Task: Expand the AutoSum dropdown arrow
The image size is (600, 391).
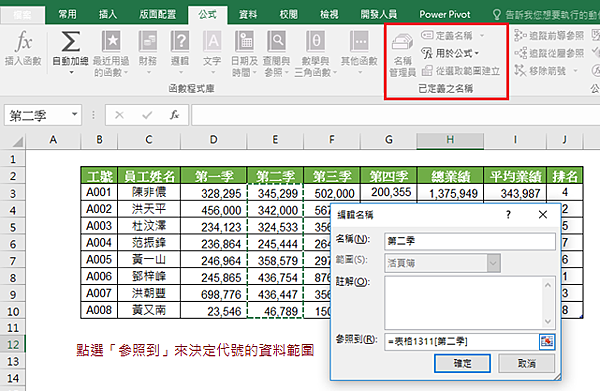Action: (x=71, y=73)
